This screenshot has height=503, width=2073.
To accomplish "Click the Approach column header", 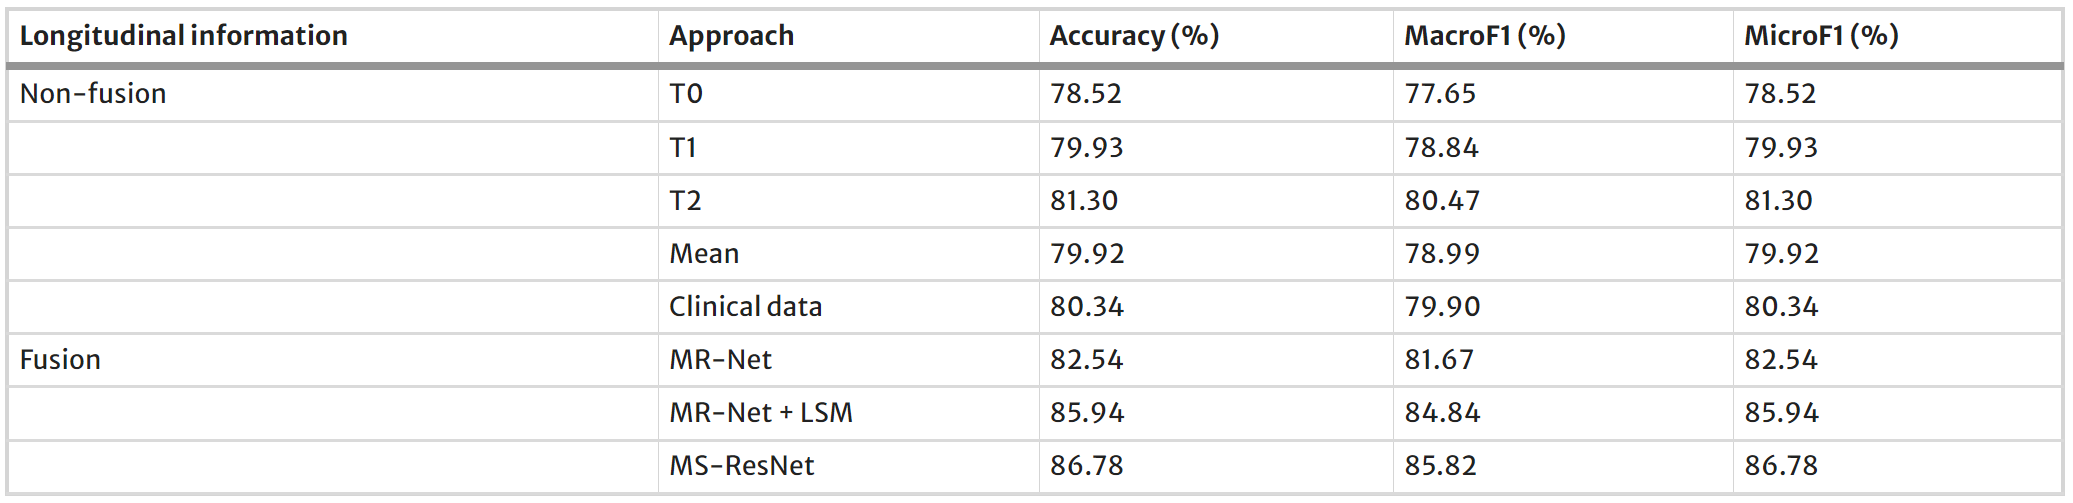I will 731,36.
